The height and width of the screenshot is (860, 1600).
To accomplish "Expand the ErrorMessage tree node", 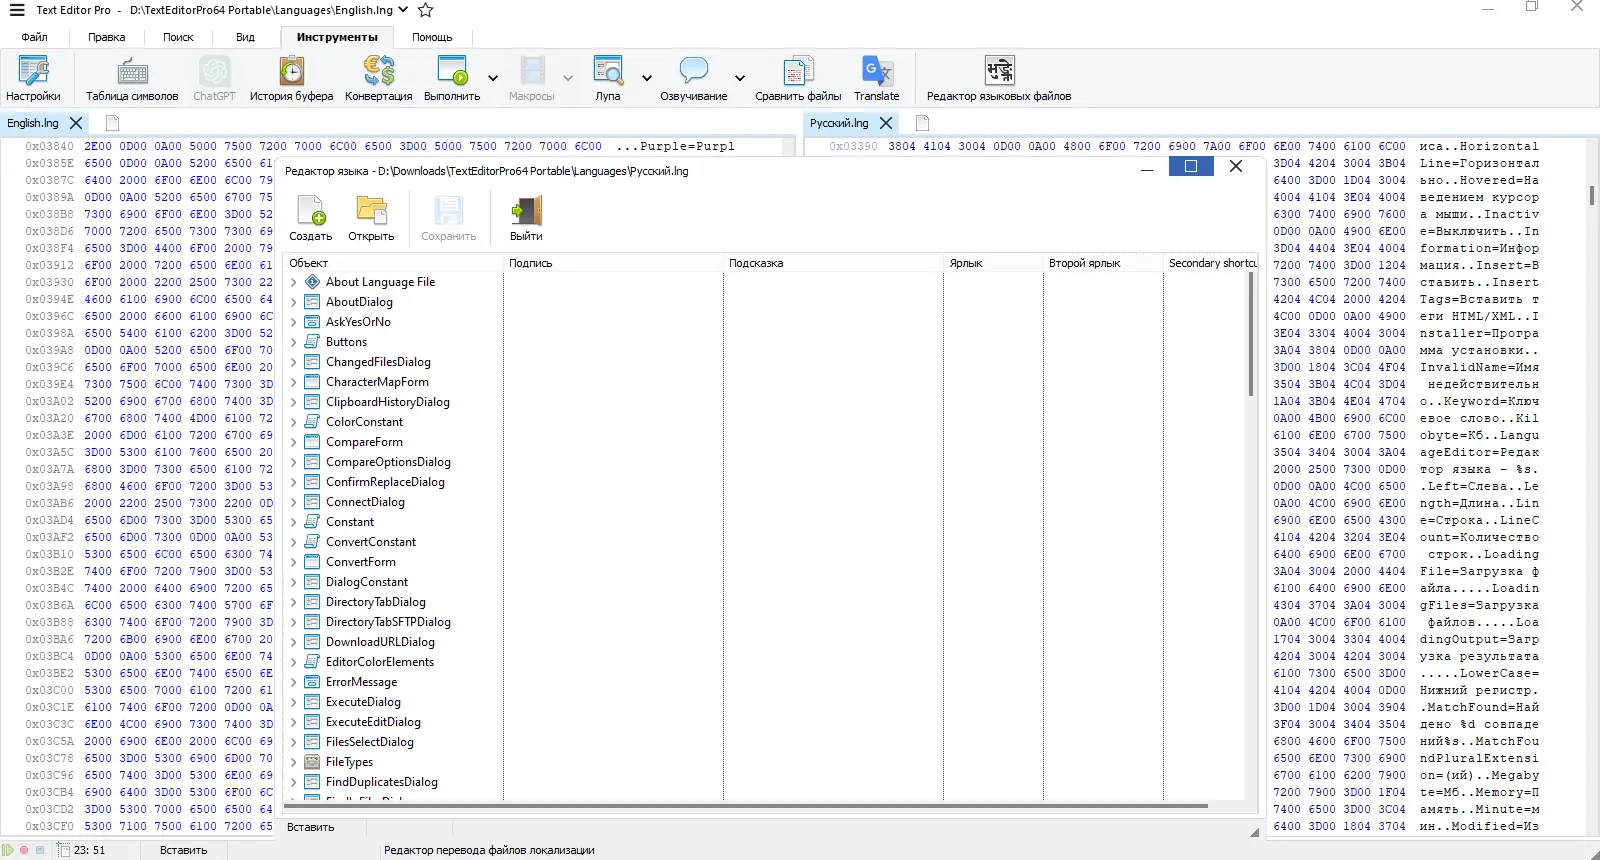I will point(294,682).
